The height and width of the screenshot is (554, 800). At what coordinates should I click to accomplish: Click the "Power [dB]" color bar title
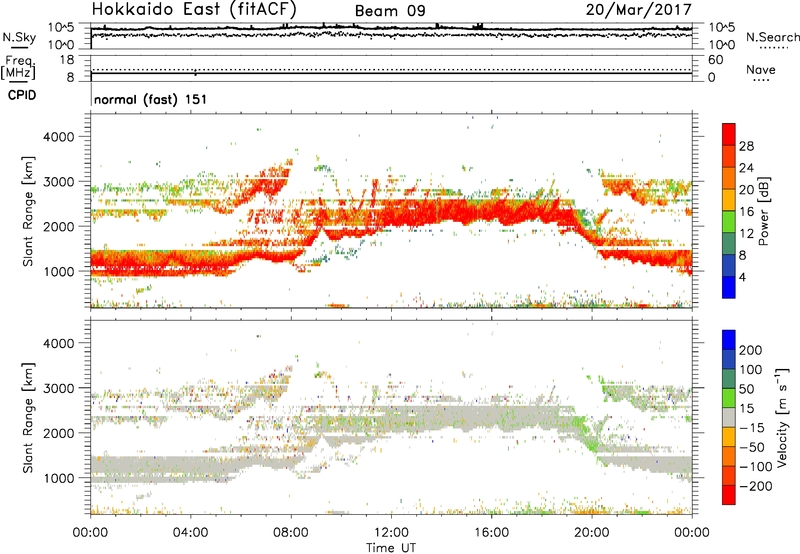tap(764, 211)
